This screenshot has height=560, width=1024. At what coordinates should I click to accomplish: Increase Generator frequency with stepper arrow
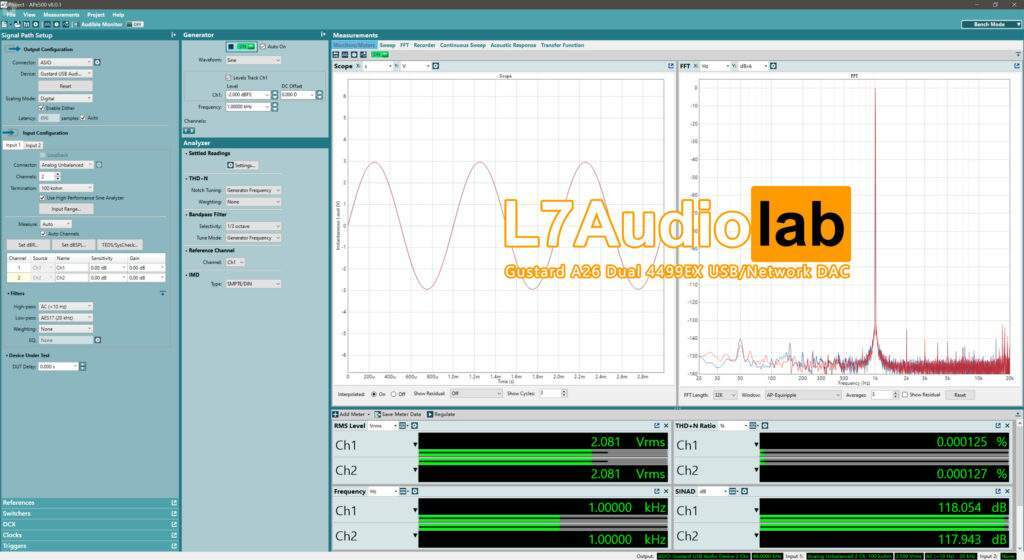[x=274, y=104]
